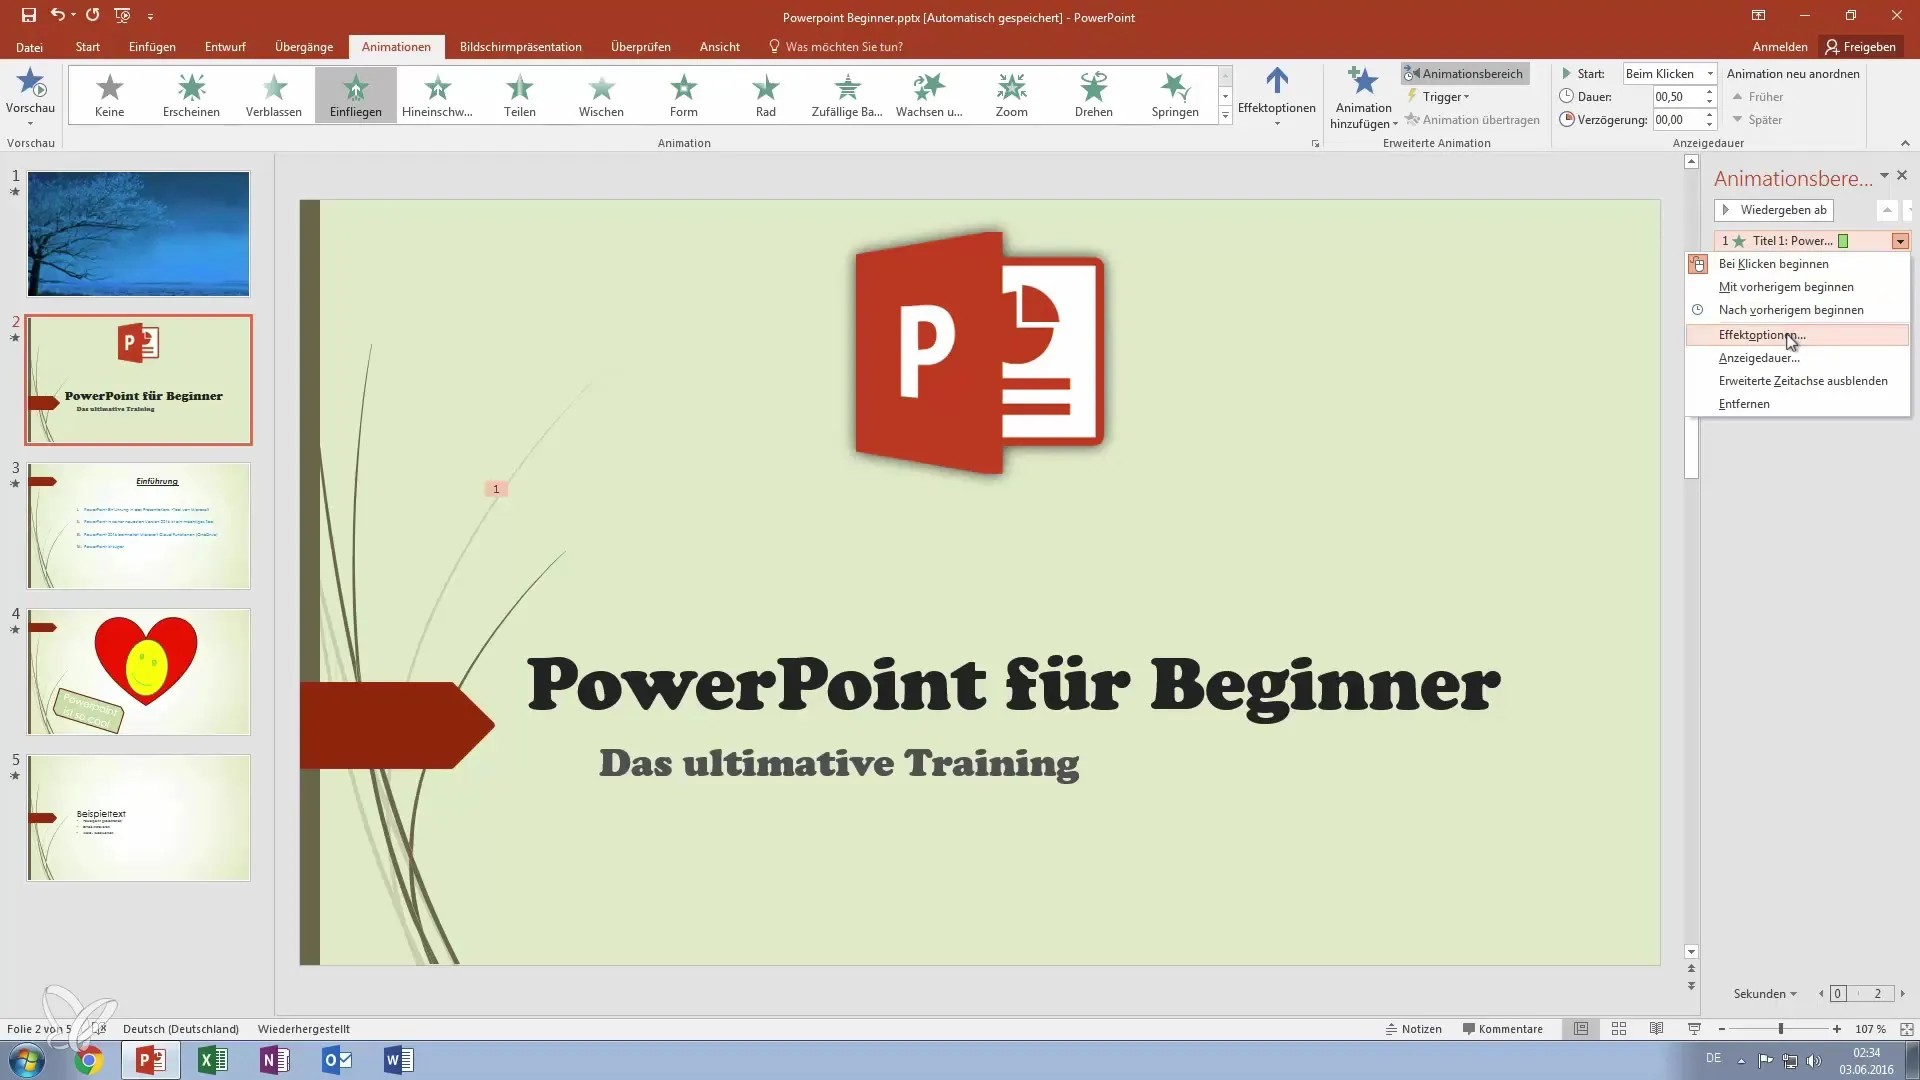
Task: Open Excel from the Windows taskbar
Action: (213, 1060)
